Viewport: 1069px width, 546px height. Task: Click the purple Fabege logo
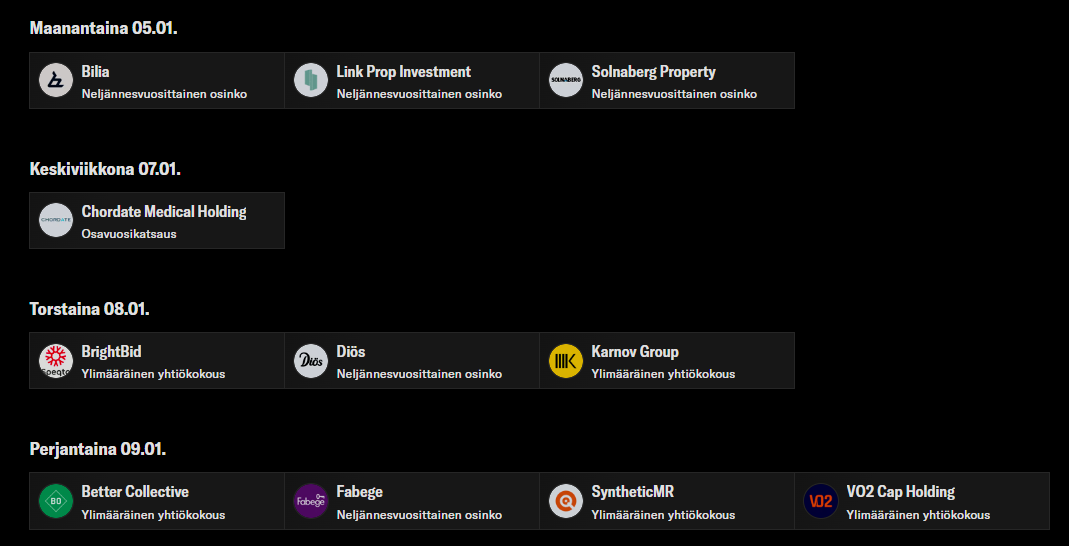[311, 501]
